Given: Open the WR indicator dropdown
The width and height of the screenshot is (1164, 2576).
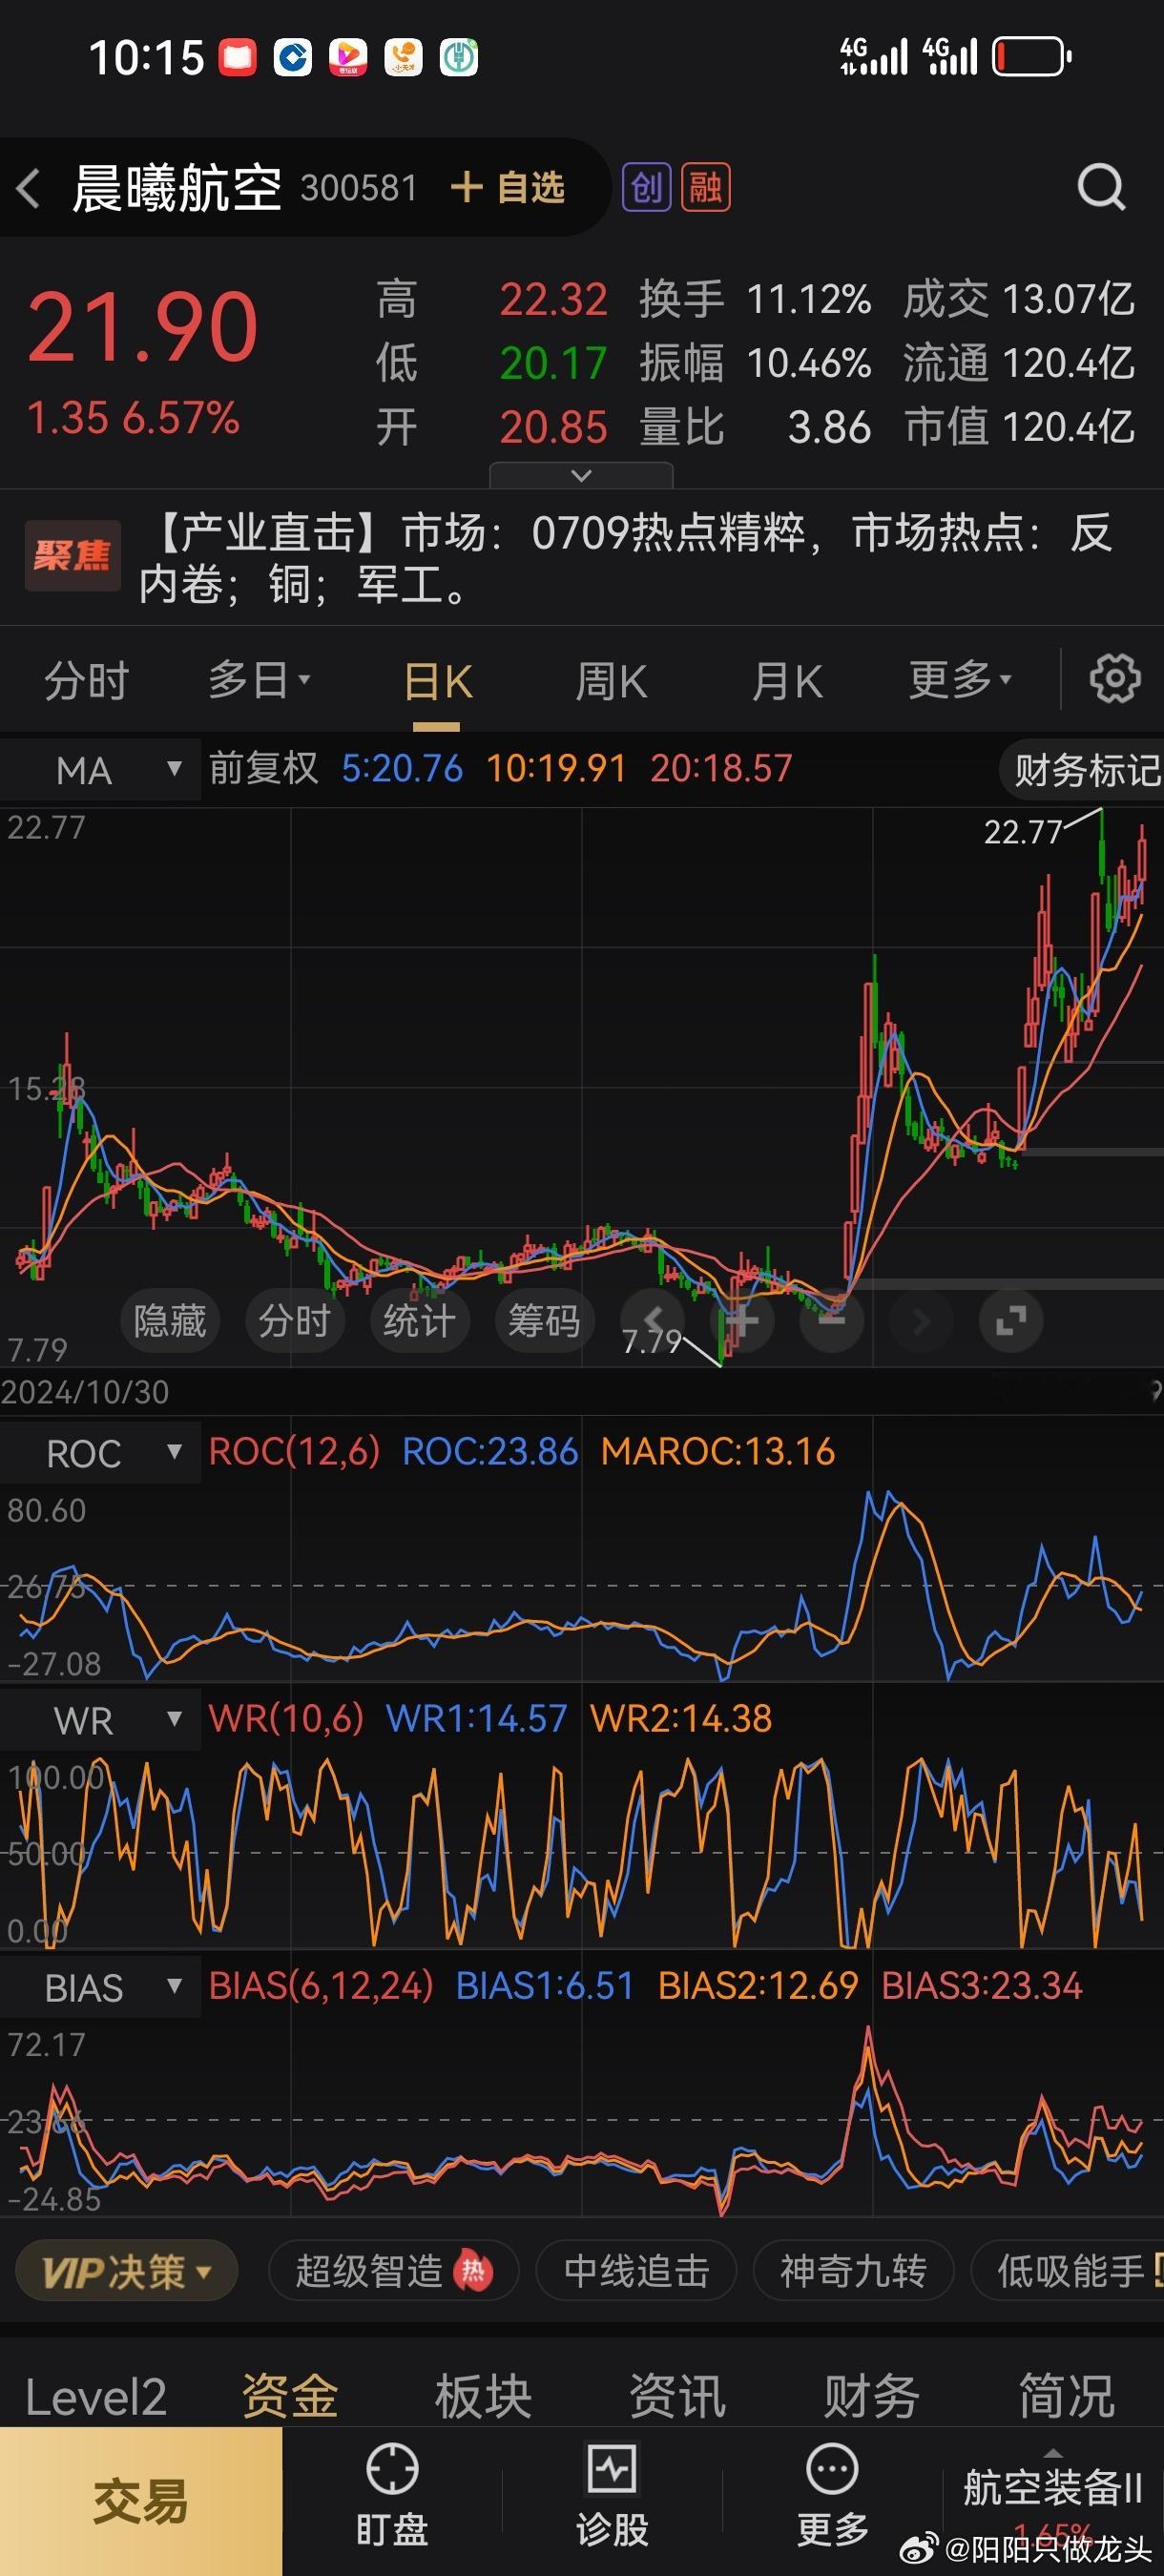Looking at the screenshot, I should point(100,1720).
